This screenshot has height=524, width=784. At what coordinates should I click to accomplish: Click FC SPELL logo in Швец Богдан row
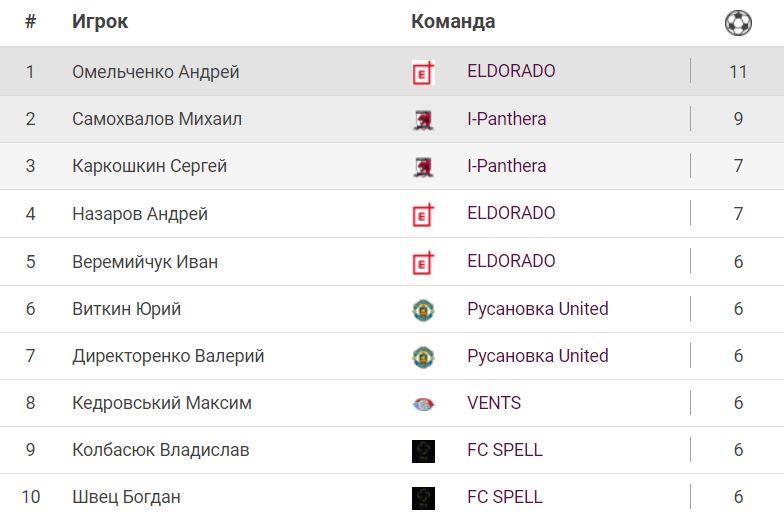[x=423, y=498]
